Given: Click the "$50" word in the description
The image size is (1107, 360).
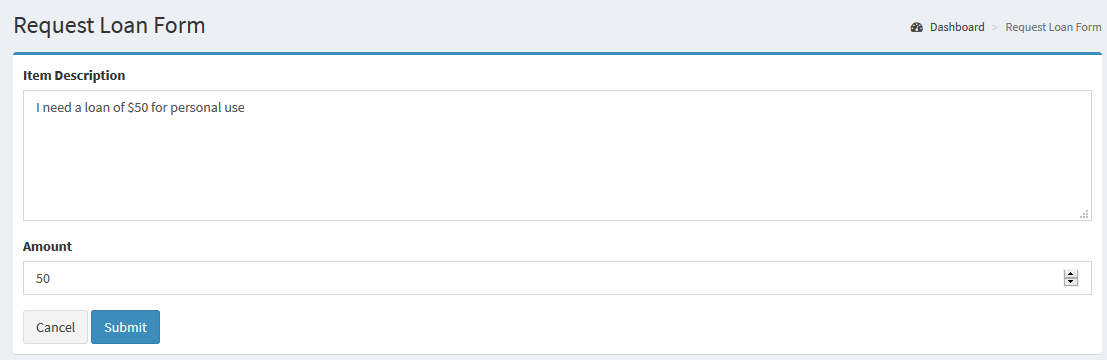Looking at the screenshot, I should point(138,109).
